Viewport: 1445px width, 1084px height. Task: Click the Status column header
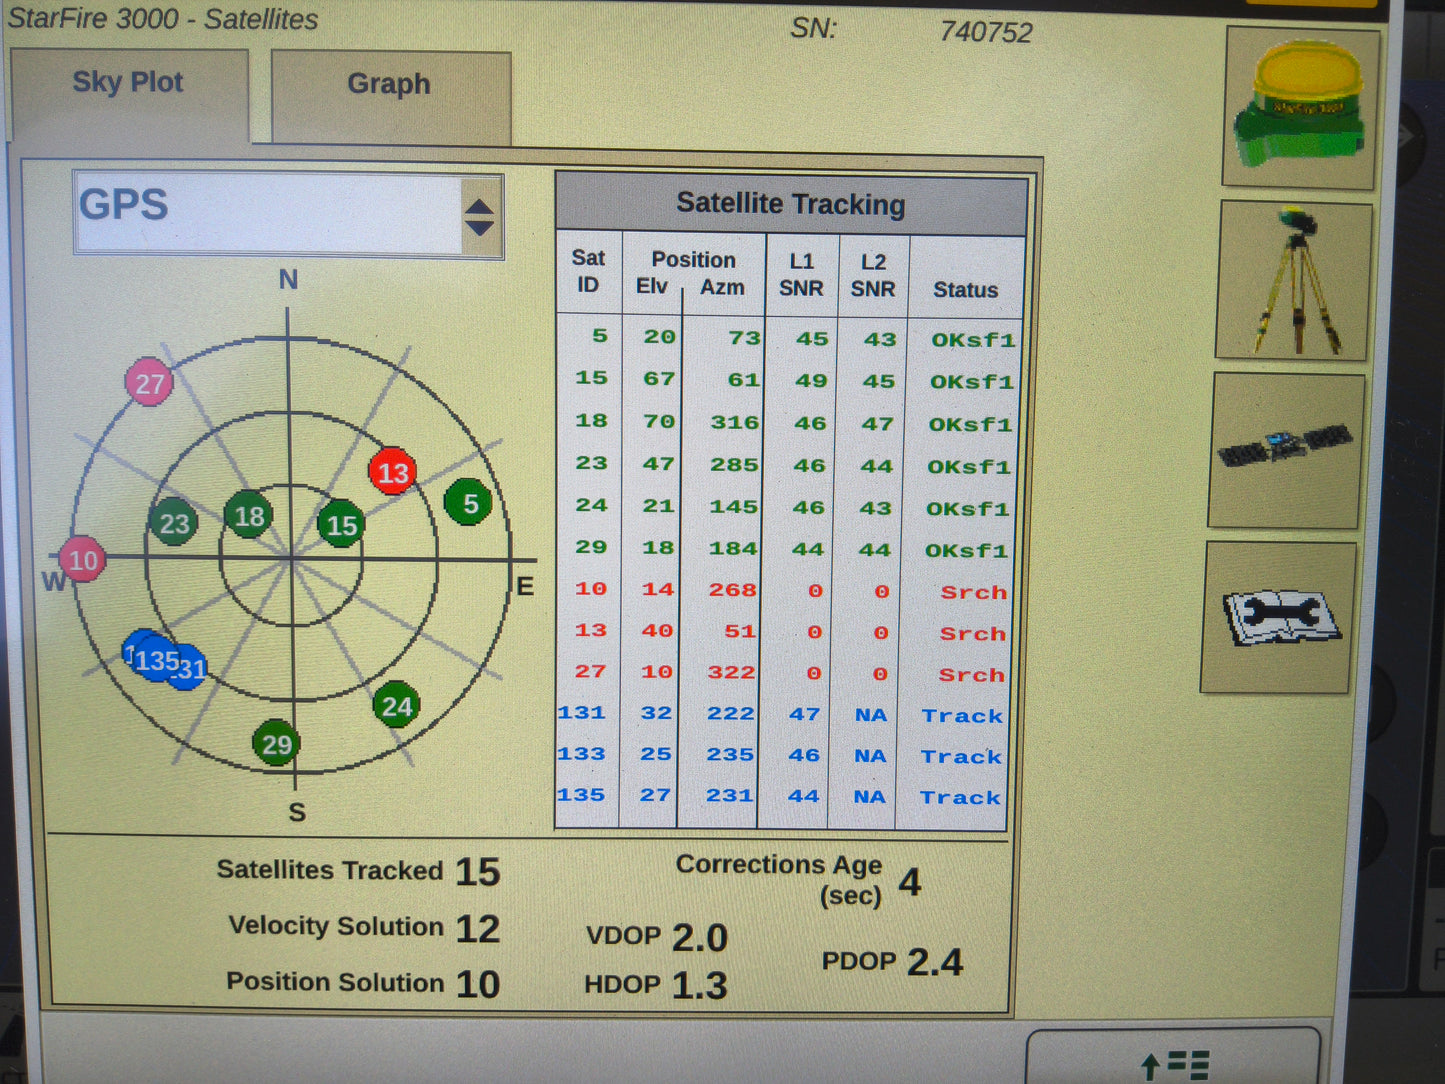(965, 290)
